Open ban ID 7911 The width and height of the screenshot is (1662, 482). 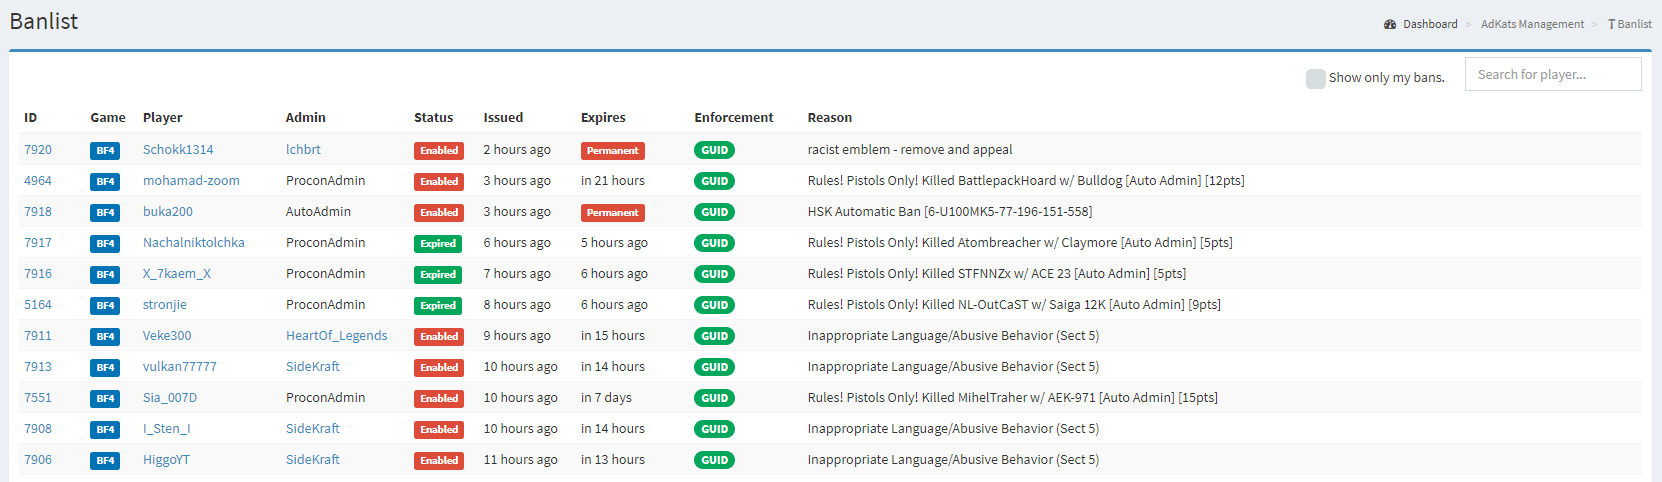coord(38,336)
